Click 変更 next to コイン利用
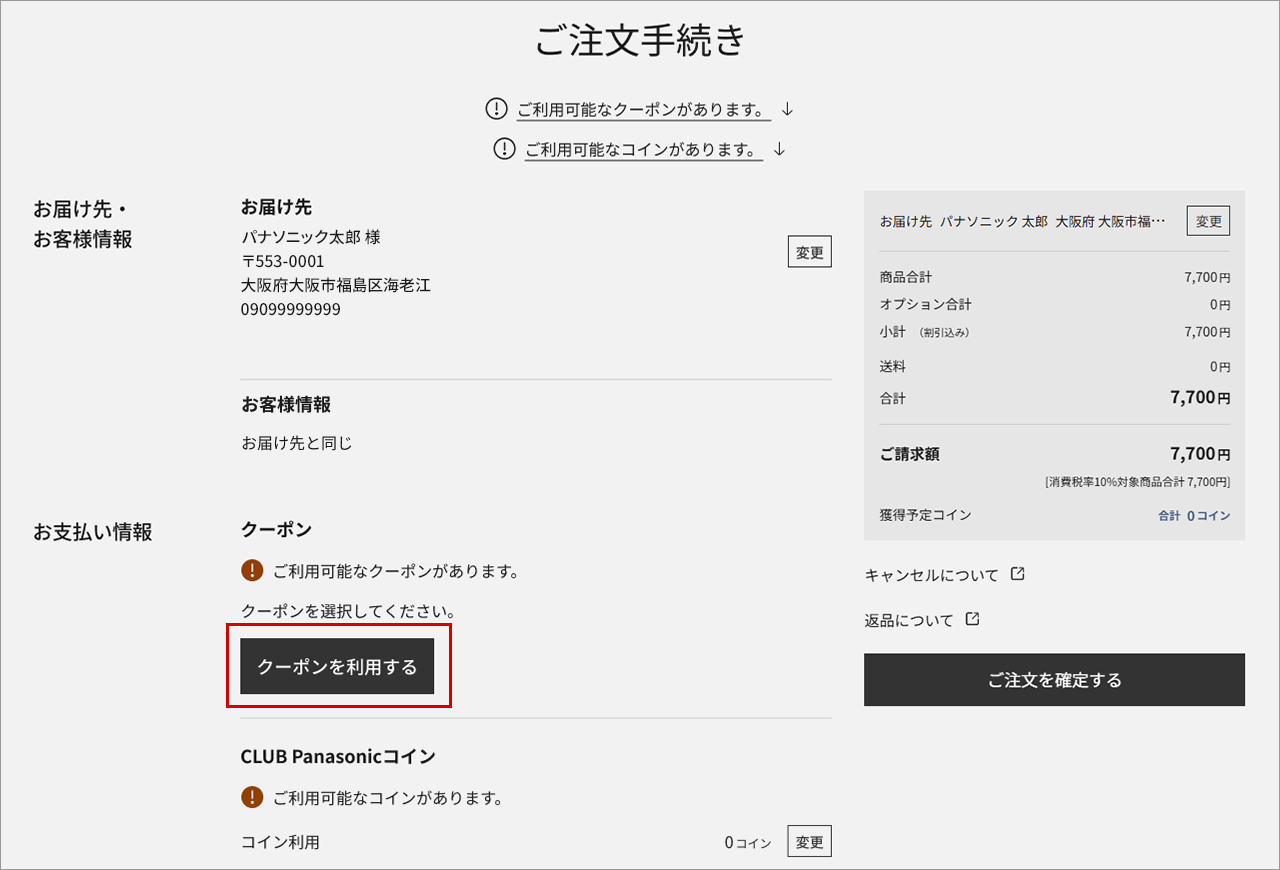 coord(808,841)
